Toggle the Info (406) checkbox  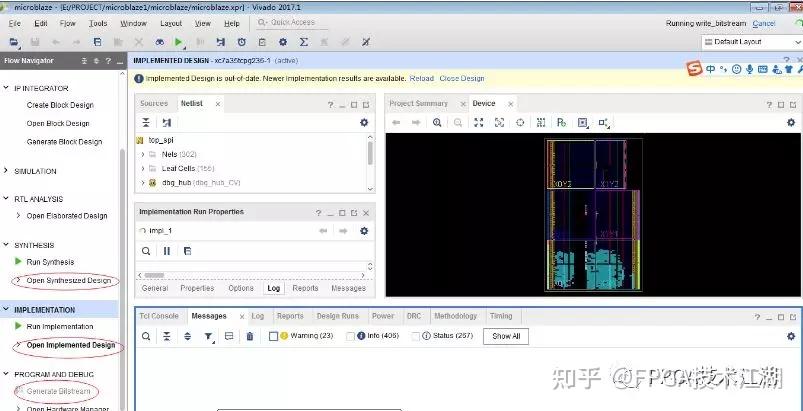click(350, 336)
